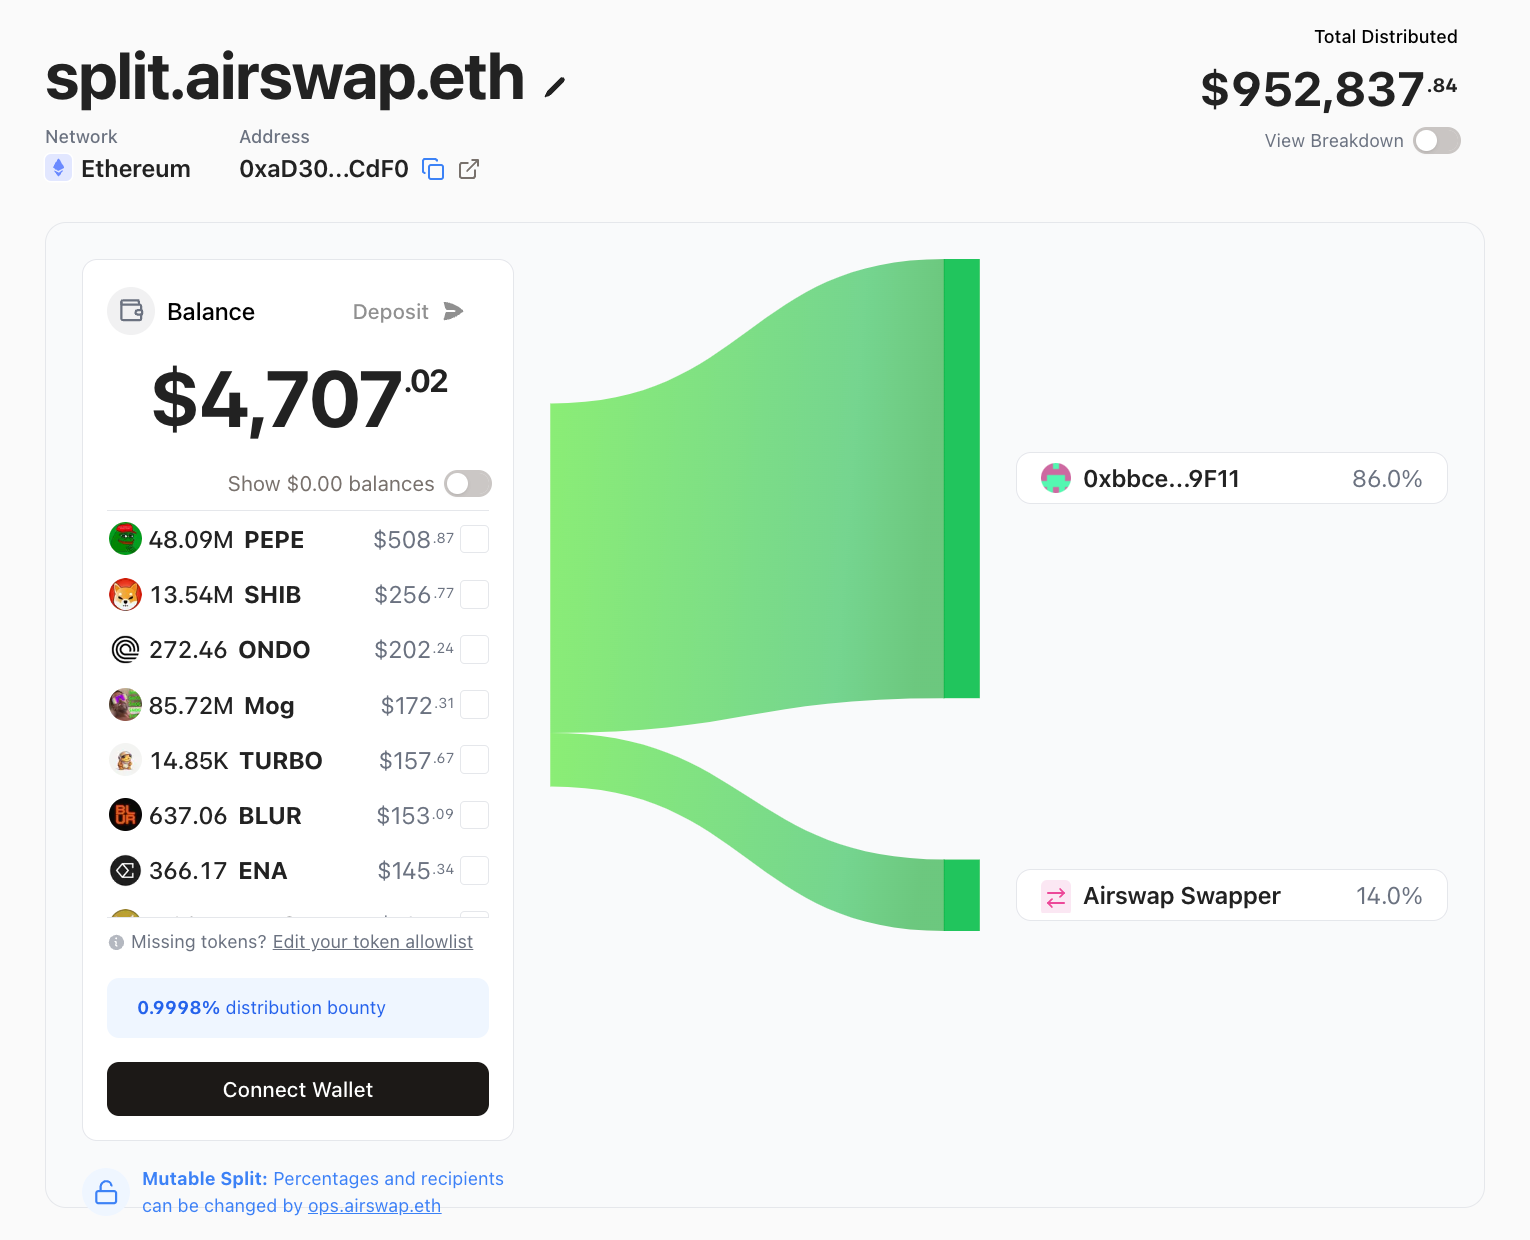Check the Mog token checkbox
Screen dimensions: 1530x1240
474,705
